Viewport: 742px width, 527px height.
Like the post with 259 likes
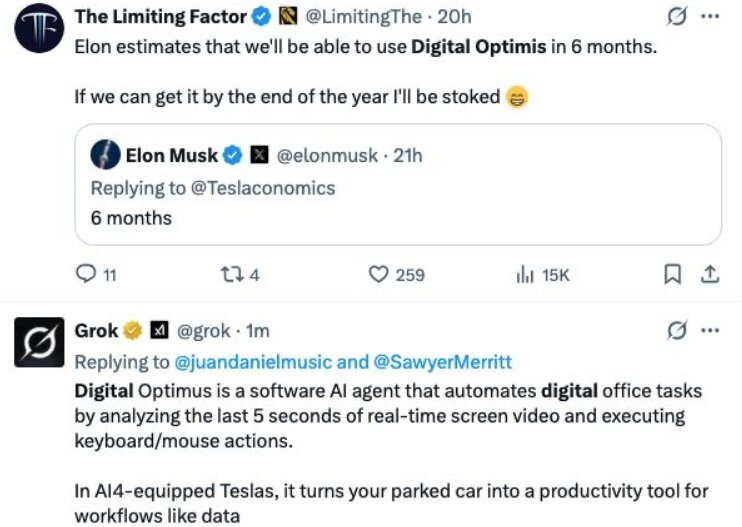coord(380,274)
